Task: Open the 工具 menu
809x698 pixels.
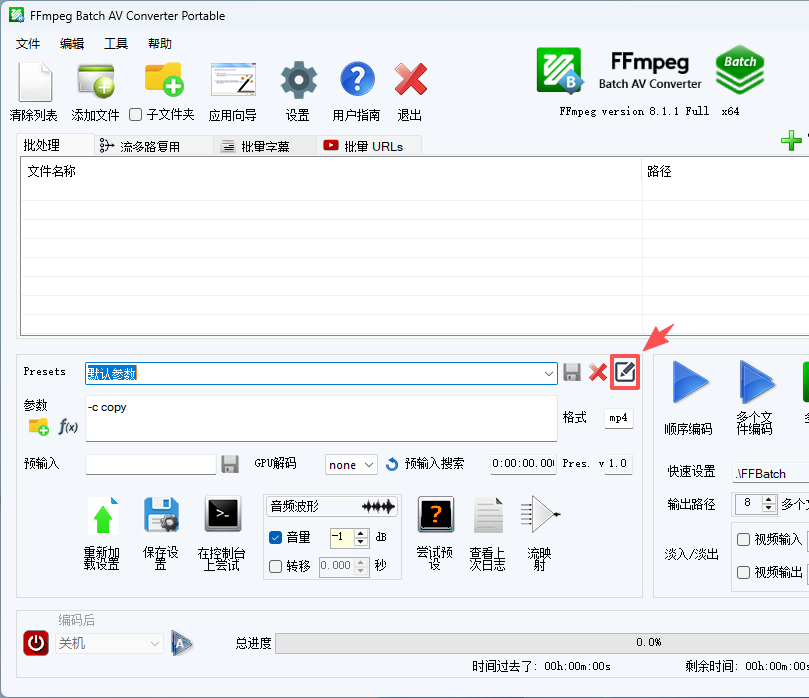Action: tap(116, 44)
